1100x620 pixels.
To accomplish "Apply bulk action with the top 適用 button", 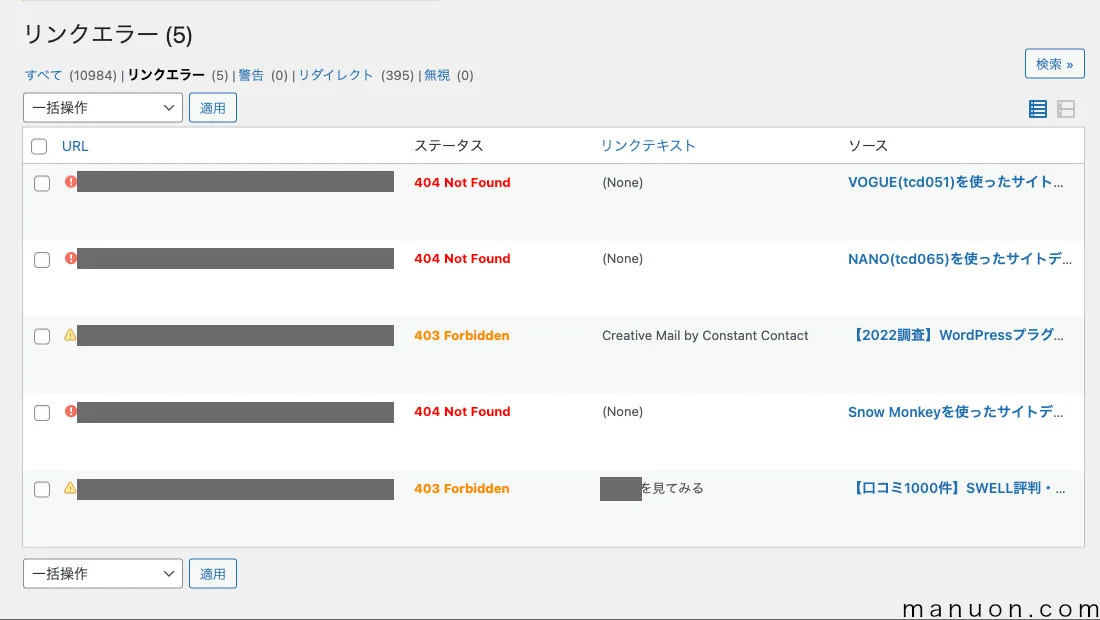I will pyautogui.click(x=213, y=107).
